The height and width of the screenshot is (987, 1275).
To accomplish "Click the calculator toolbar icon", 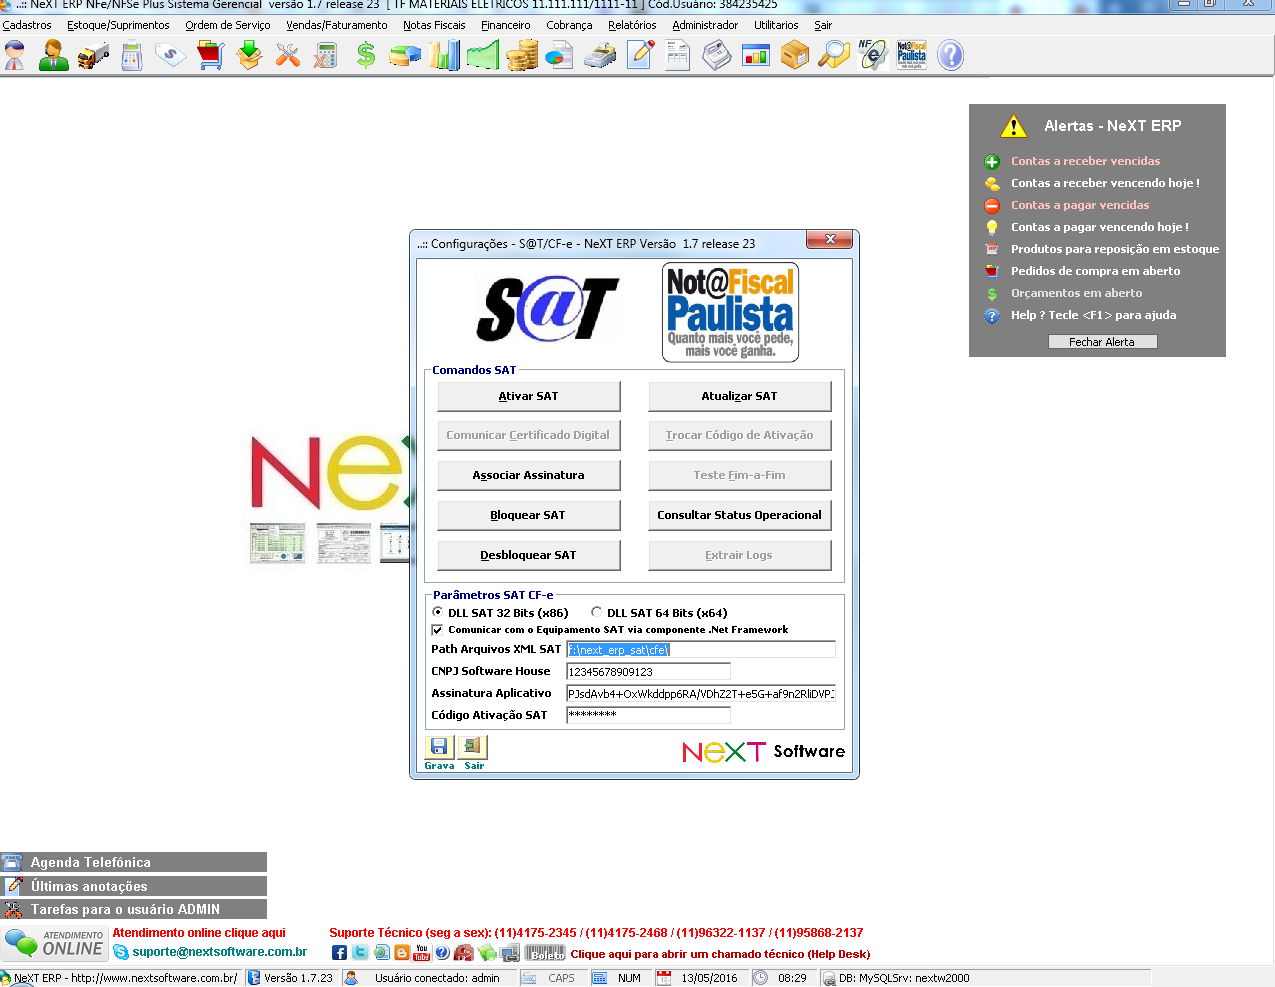I will point(326,55).
